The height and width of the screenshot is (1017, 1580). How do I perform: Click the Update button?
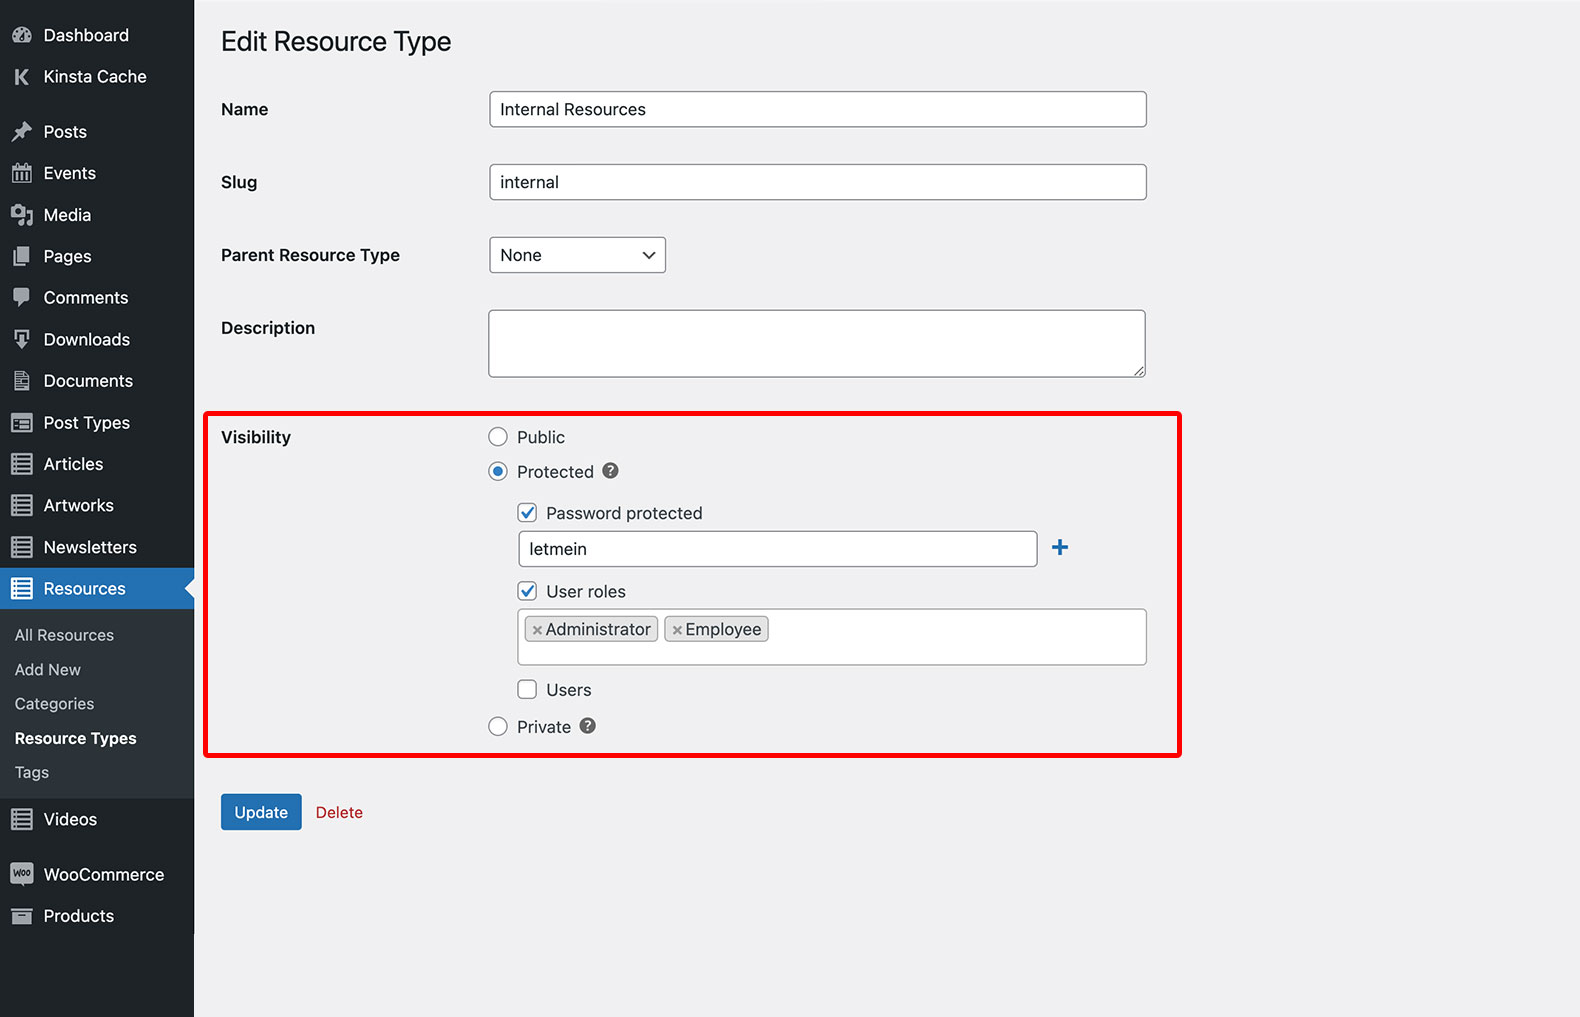261,812
